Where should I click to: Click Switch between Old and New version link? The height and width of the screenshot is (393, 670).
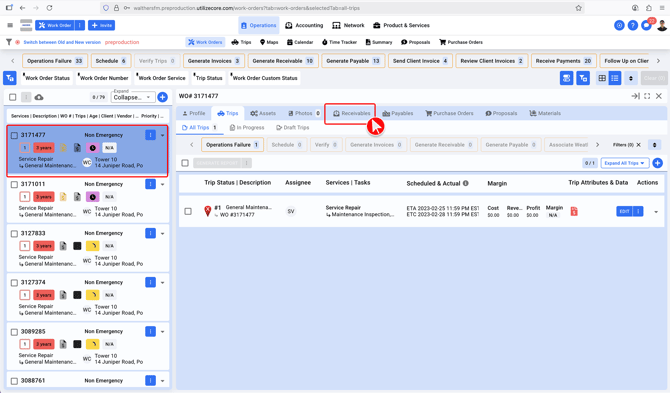[62, 42]
